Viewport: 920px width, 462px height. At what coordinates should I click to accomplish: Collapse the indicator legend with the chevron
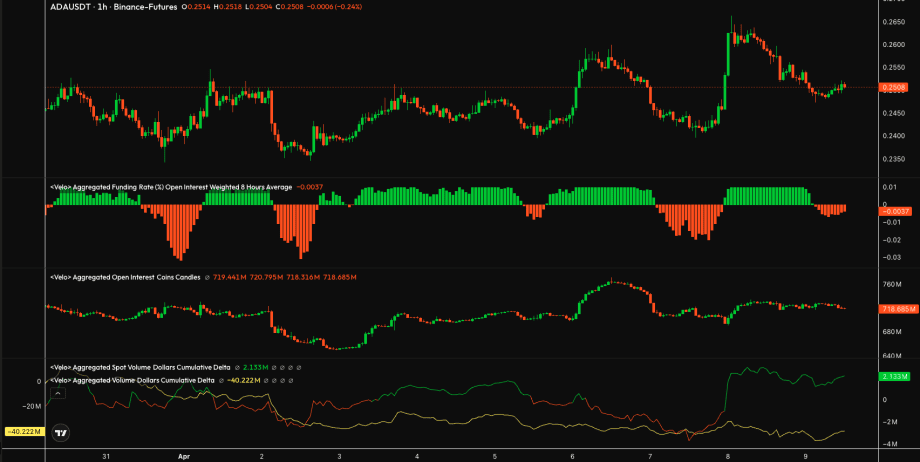(x=57, y=394)
